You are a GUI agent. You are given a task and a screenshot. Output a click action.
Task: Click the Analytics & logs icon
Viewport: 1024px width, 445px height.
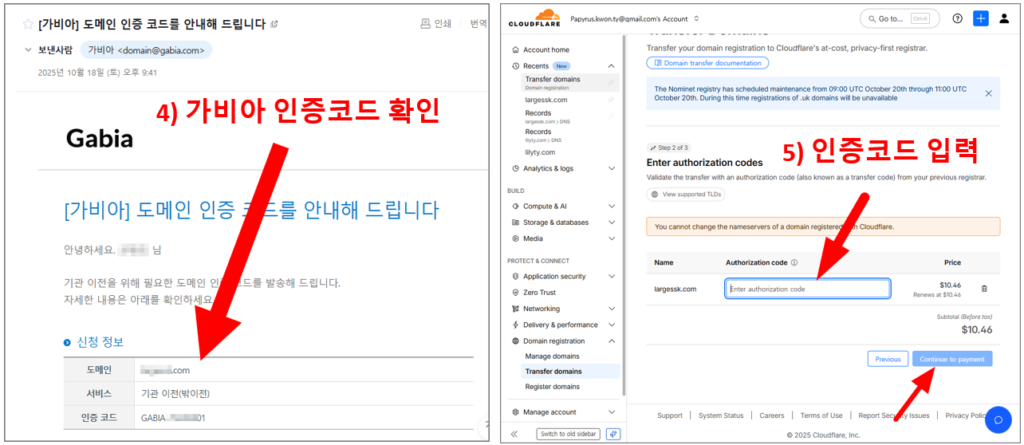516,169
